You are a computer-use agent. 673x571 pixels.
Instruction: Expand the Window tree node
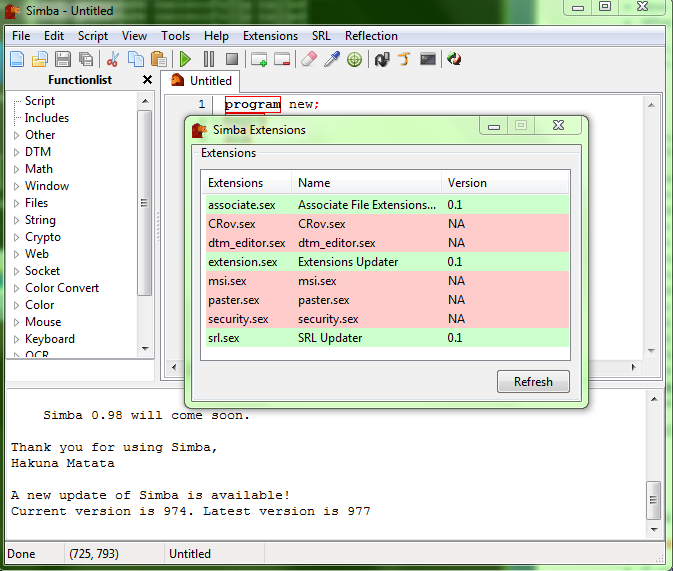(x=16, y=186)
